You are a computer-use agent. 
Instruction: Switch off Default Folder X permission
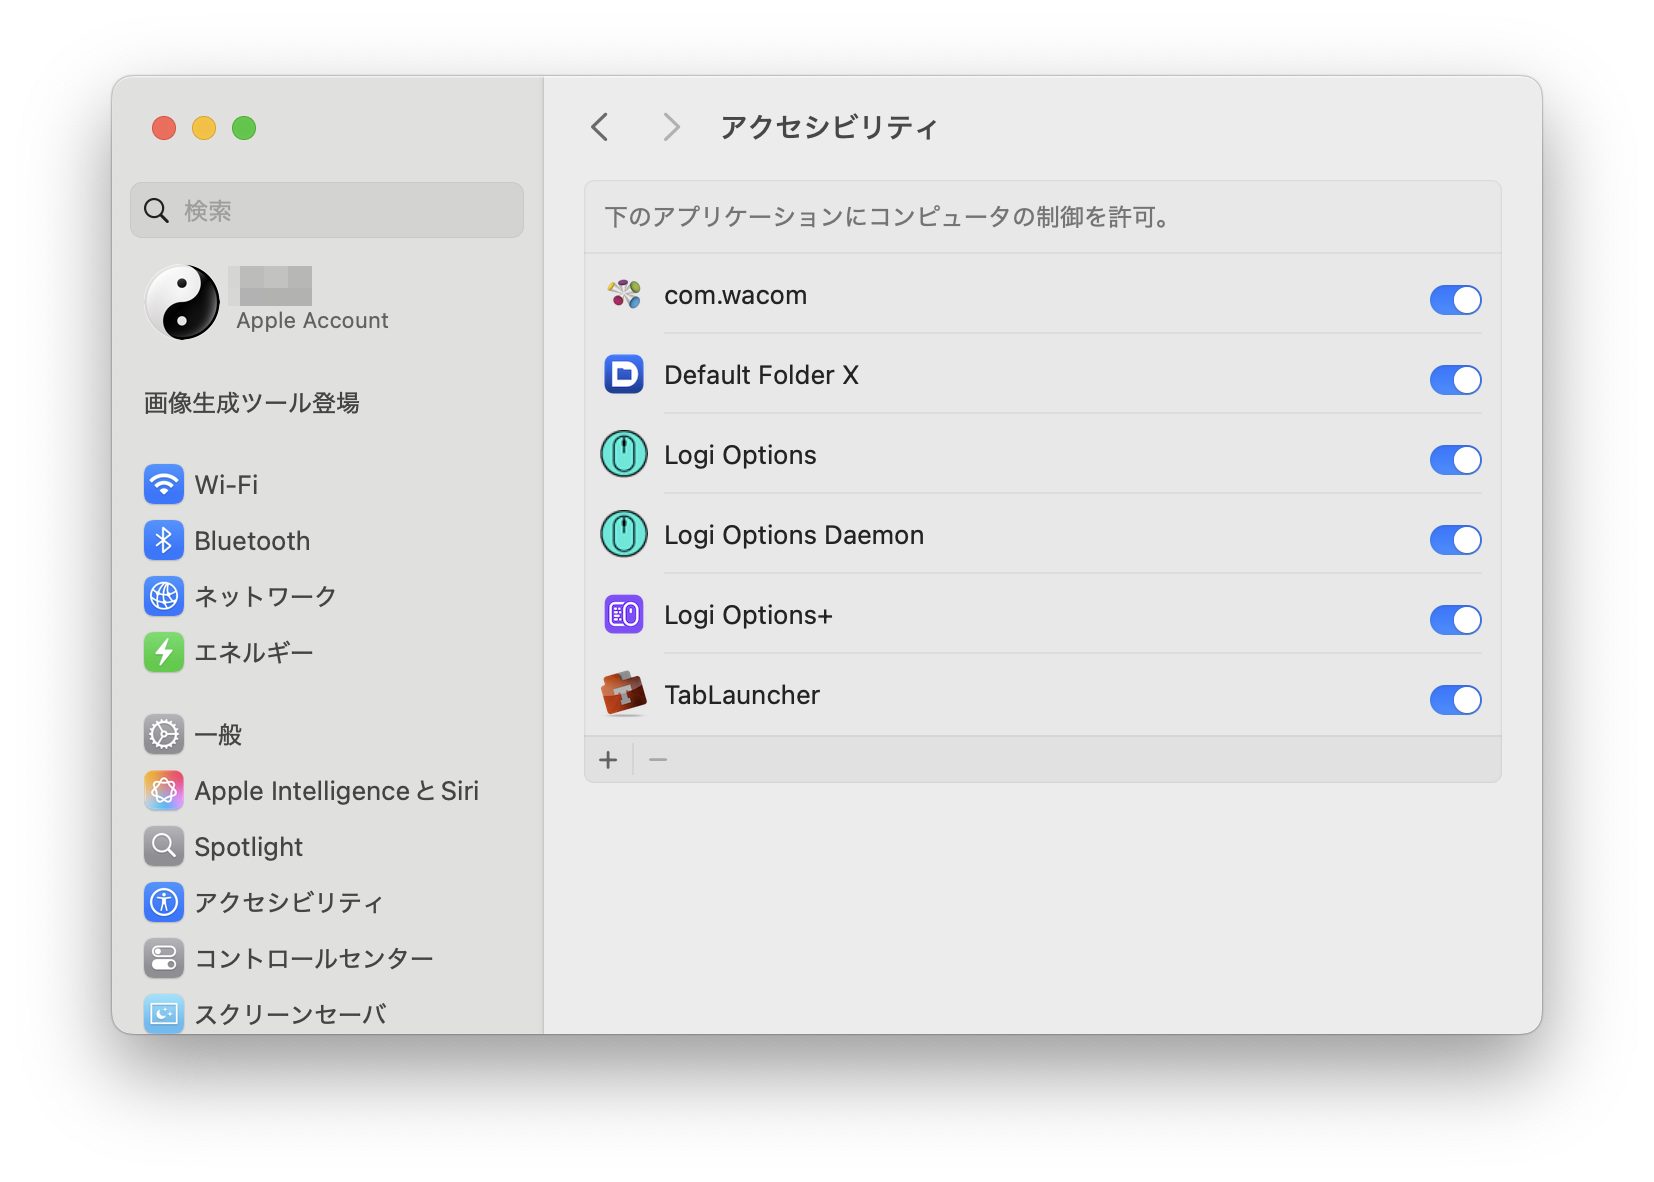tap(1455, 380)
